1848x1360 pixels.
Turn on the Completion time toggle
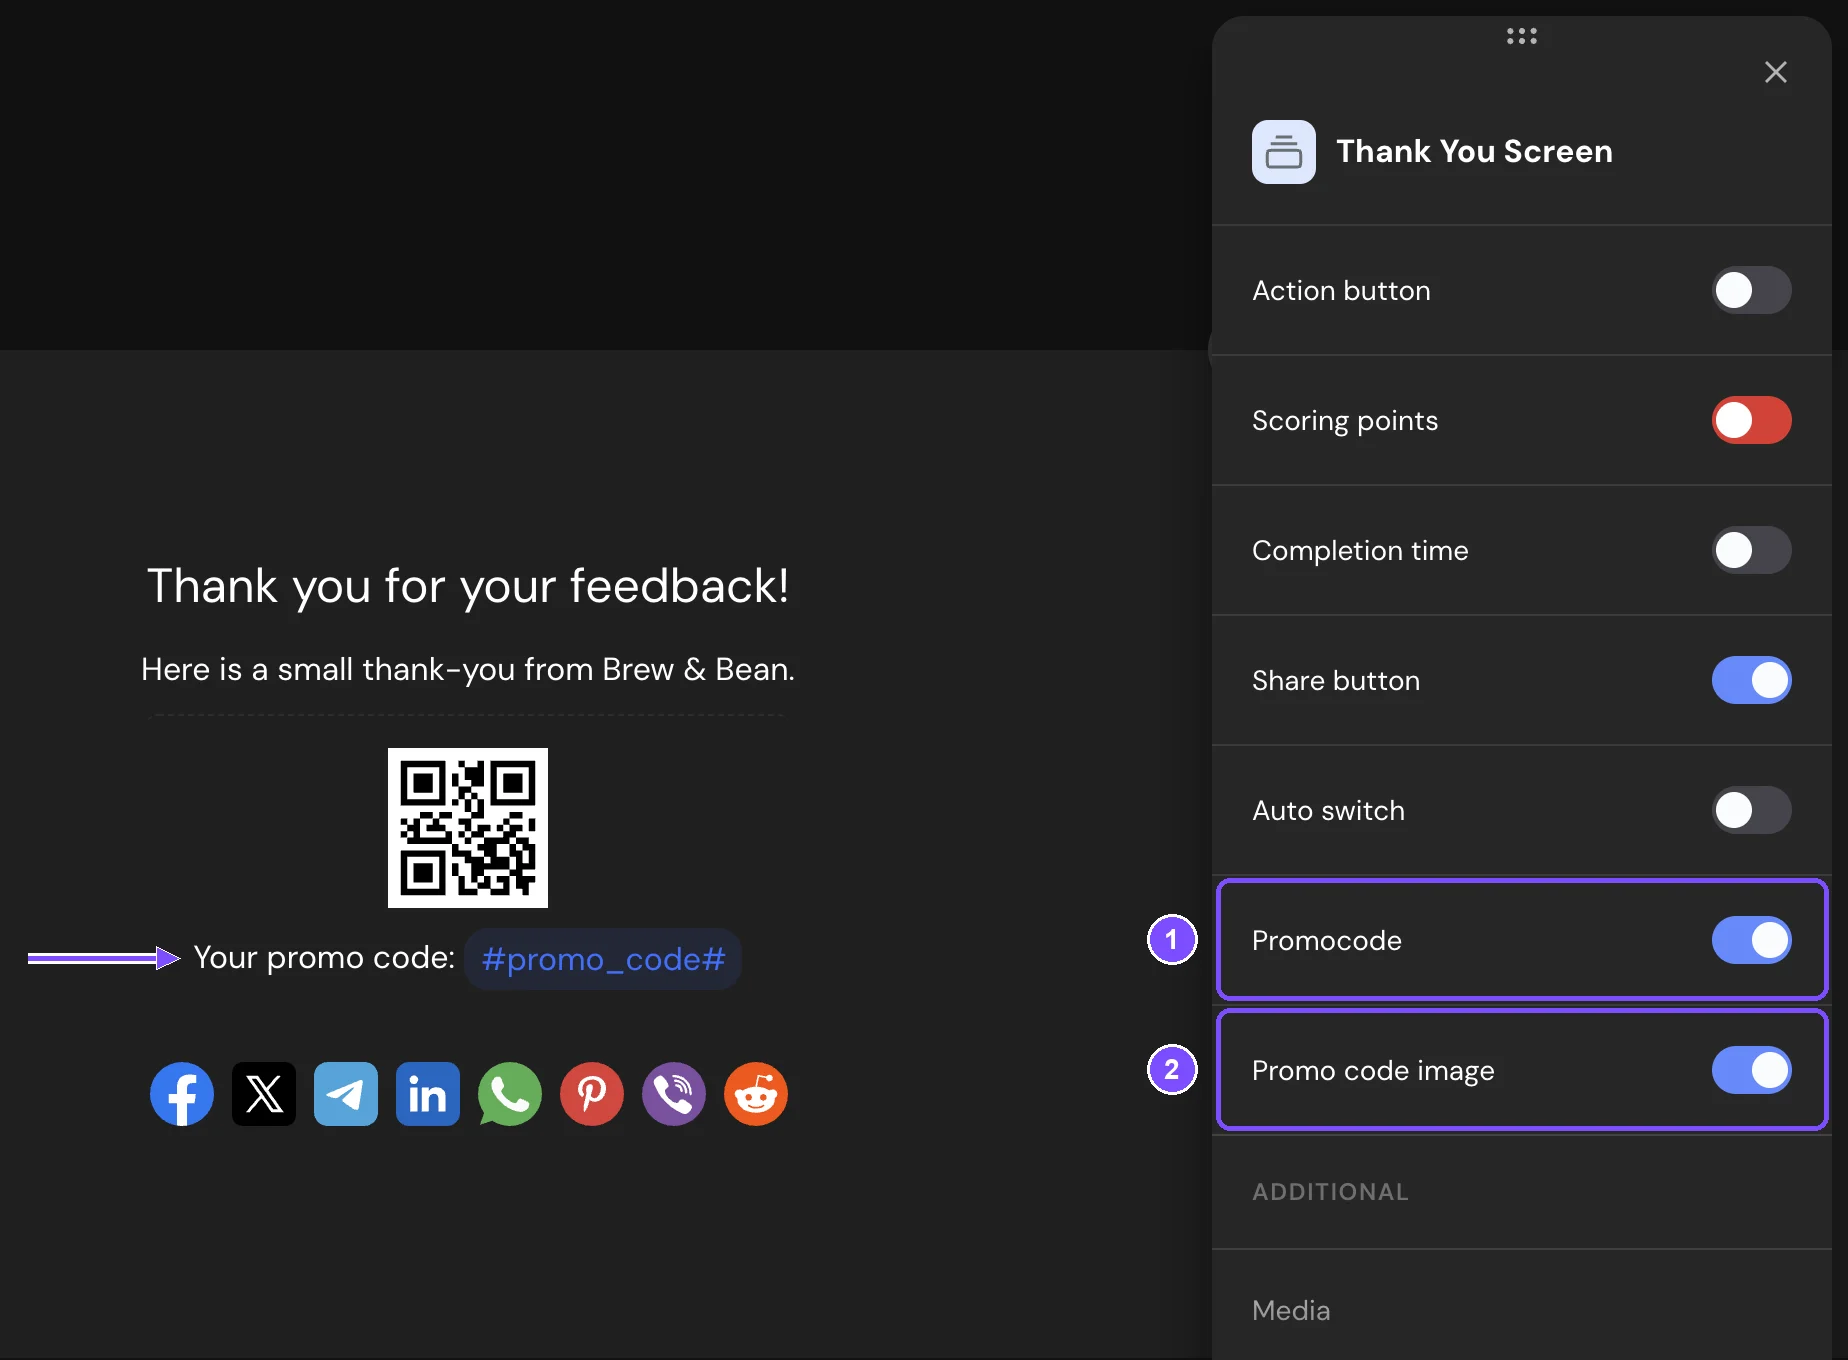tap(1752, 550)
